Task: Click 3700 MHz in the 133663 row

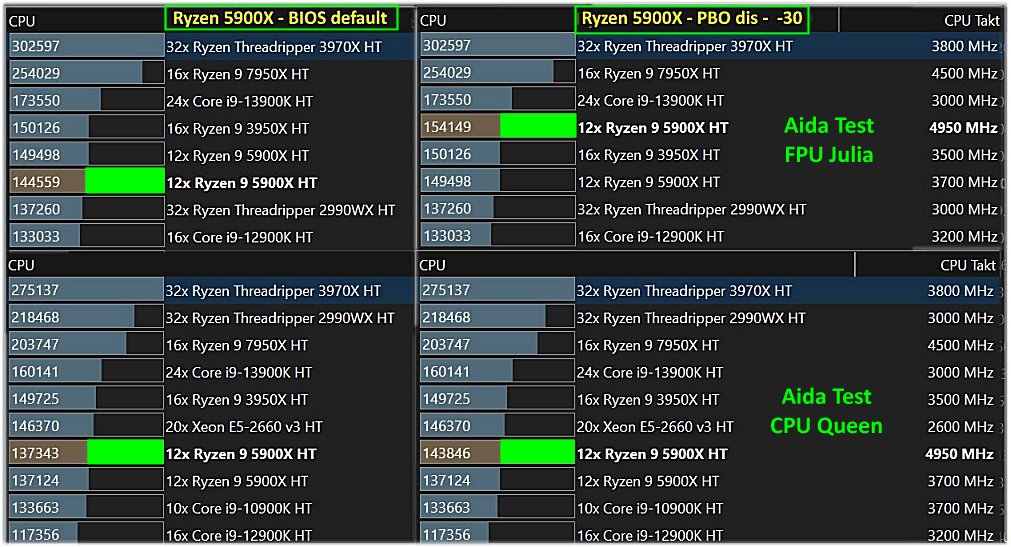Action: click(x=961, y=508)
